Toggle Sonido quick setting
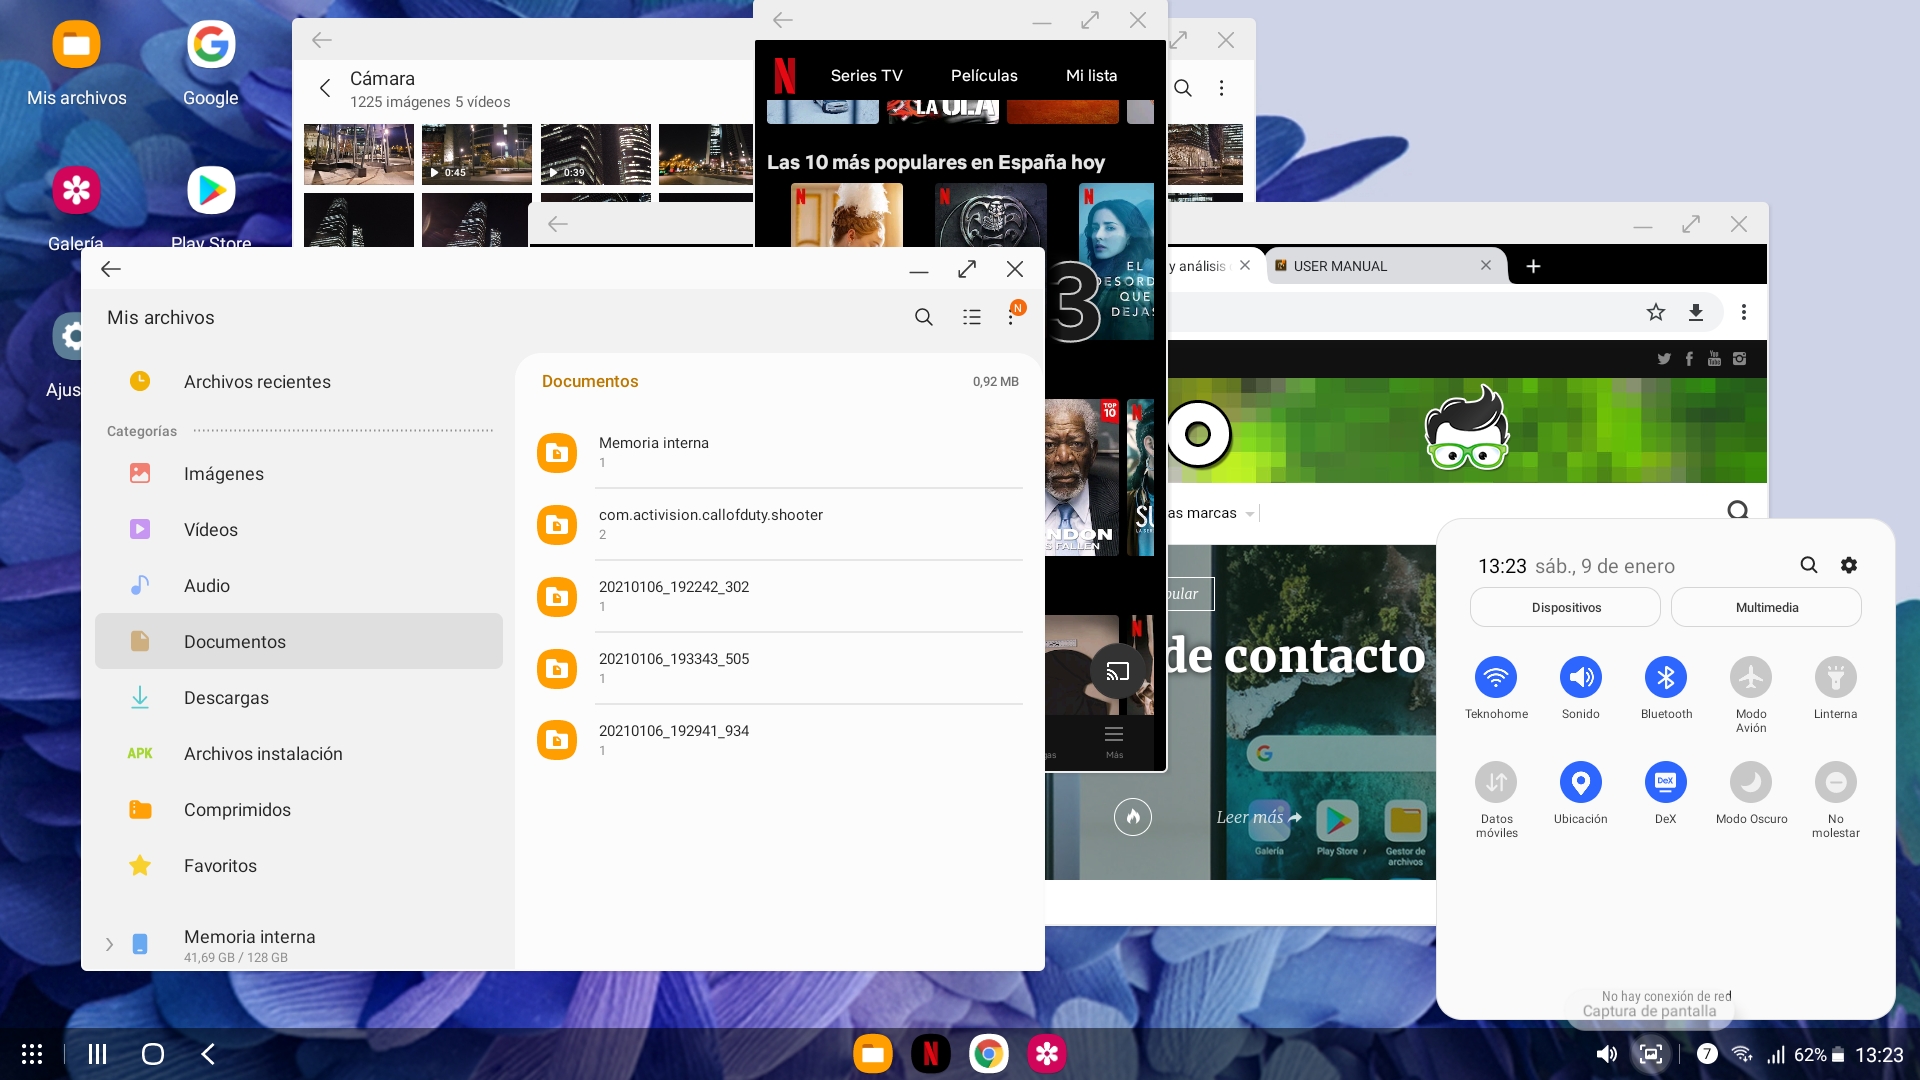 (x=1581, y=678)
